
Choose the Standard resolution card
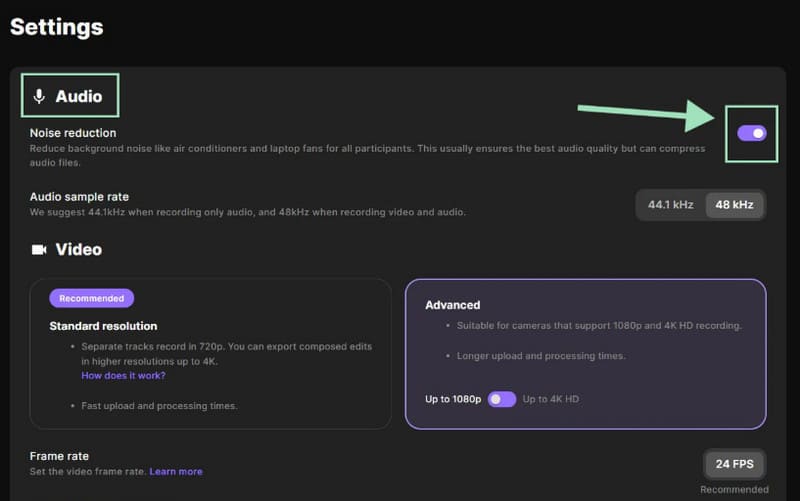pyautogui.click(x=210, y=353)
